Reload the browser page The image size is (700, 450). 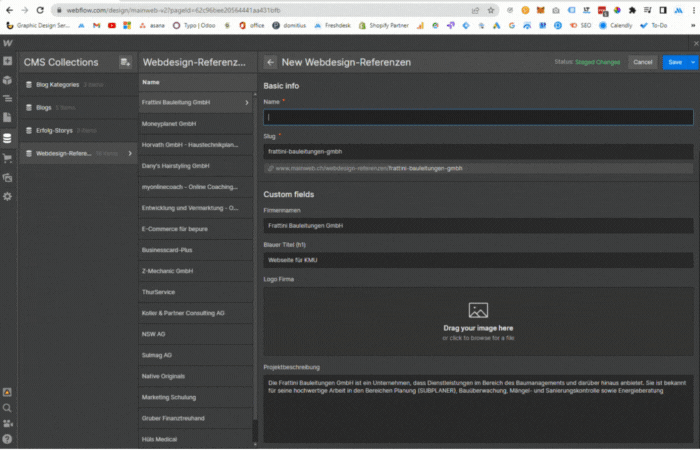(40, 10)
